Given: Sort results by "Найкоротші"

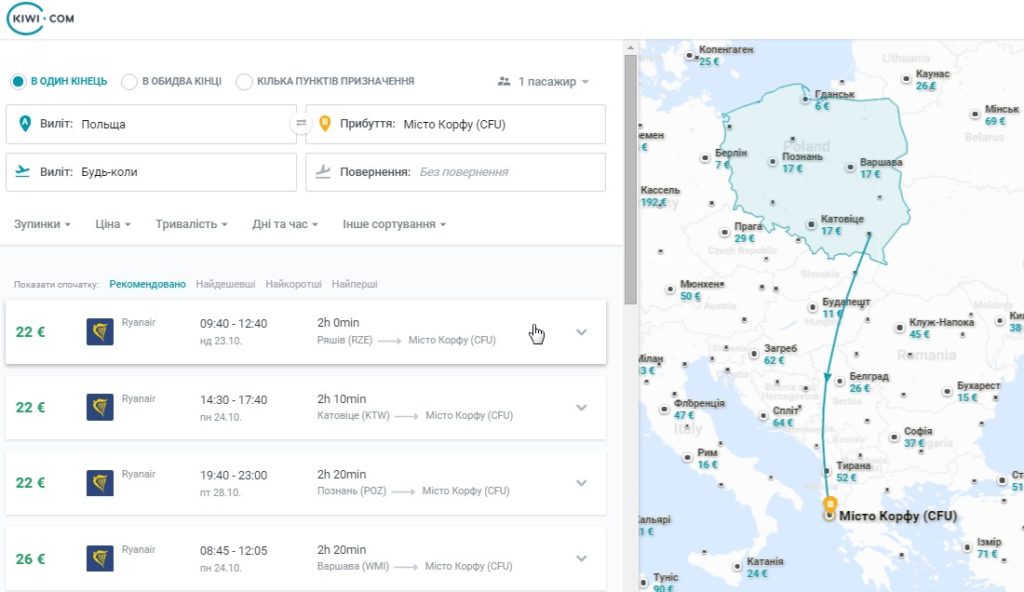Looking at the screenshot, I should 293,284.
